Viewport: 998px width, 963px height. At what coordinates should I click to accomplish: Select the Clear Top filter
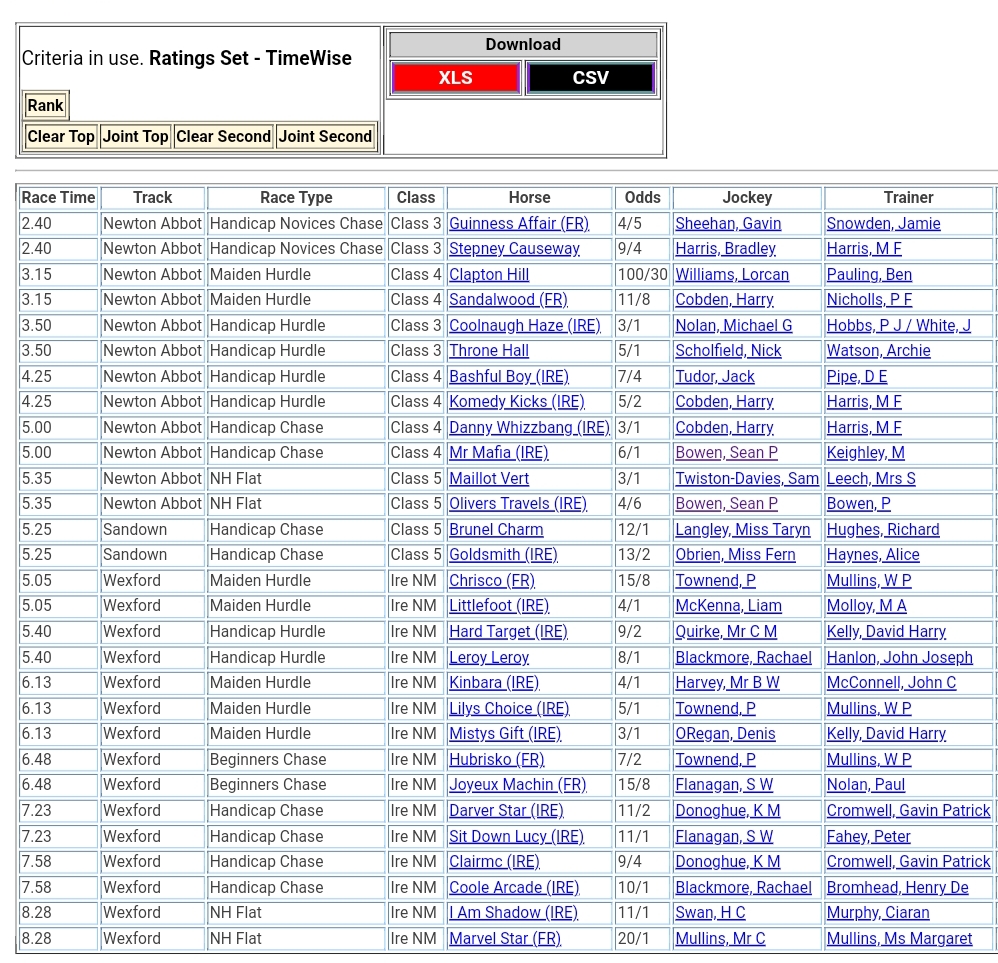click(x=61, y=136)
